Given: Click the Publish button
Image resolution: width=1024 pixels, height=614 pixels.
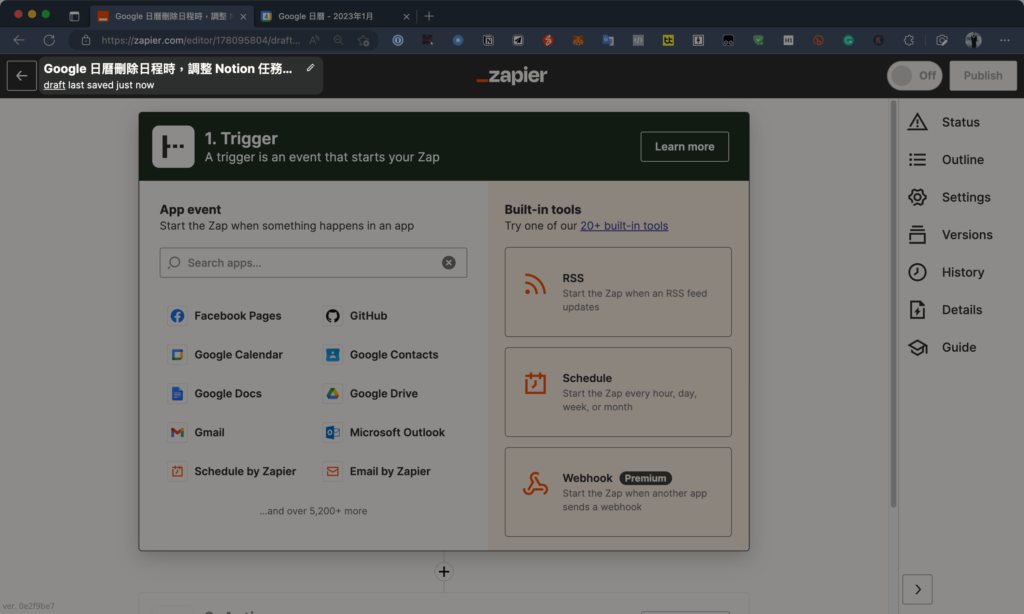Looking at the screenshot, I should [x=983, y=76].
